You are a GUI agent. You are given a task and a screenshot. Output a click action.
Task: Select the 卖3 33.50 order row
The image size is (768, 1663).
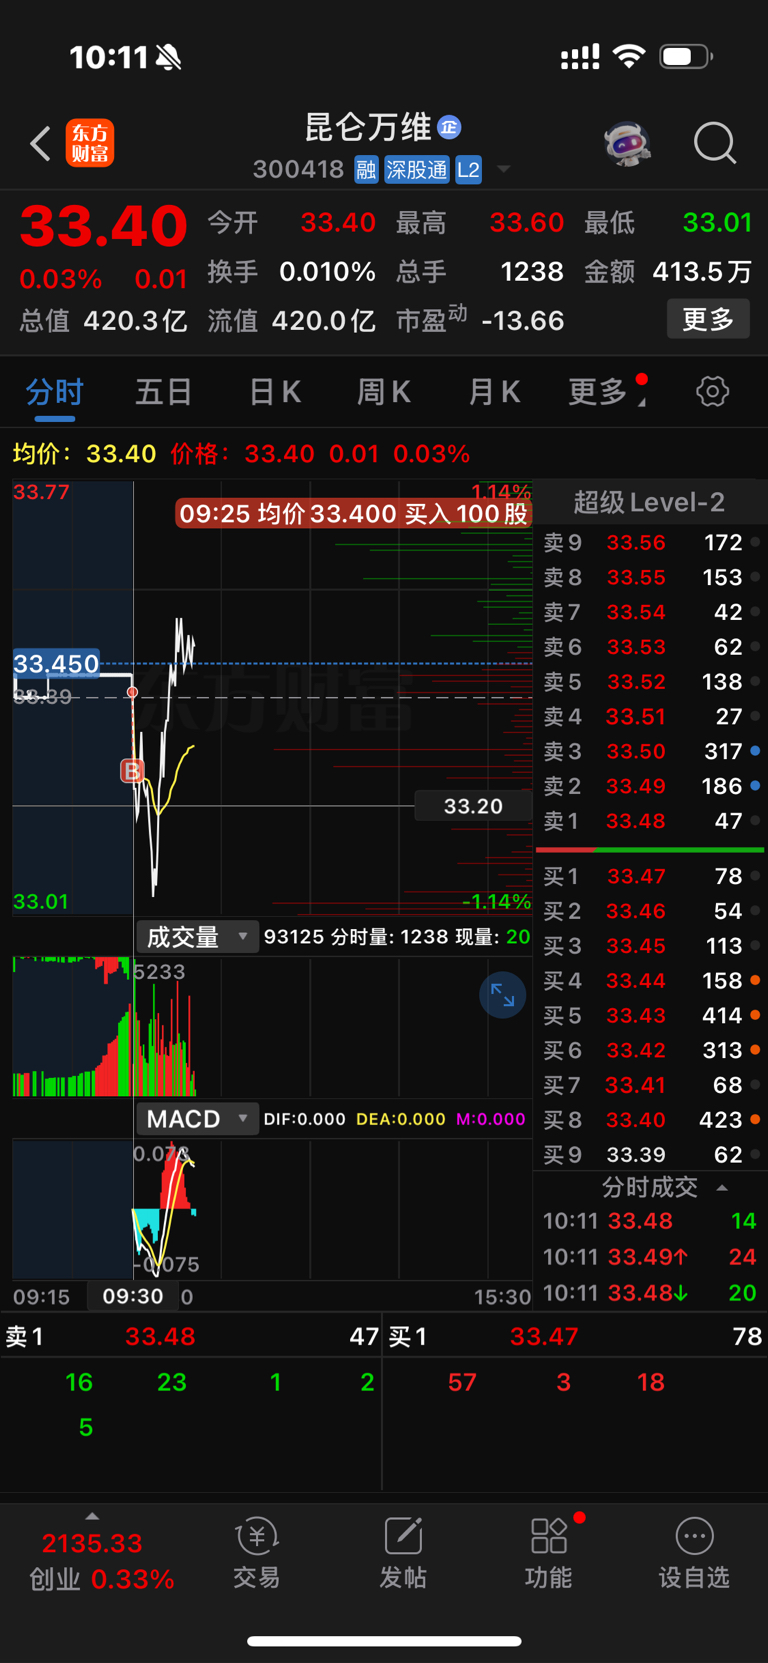click(650, 751)
